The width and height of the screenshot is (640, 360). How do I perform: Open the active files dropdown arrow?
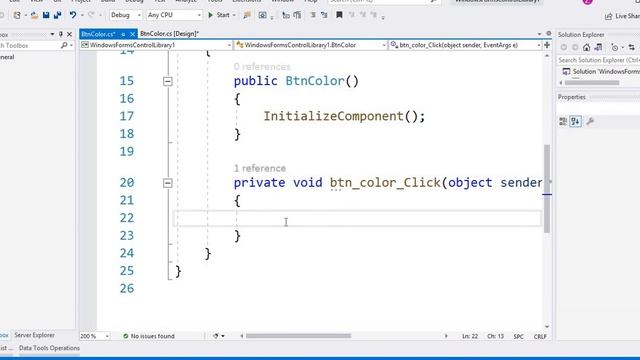(539, 34)
